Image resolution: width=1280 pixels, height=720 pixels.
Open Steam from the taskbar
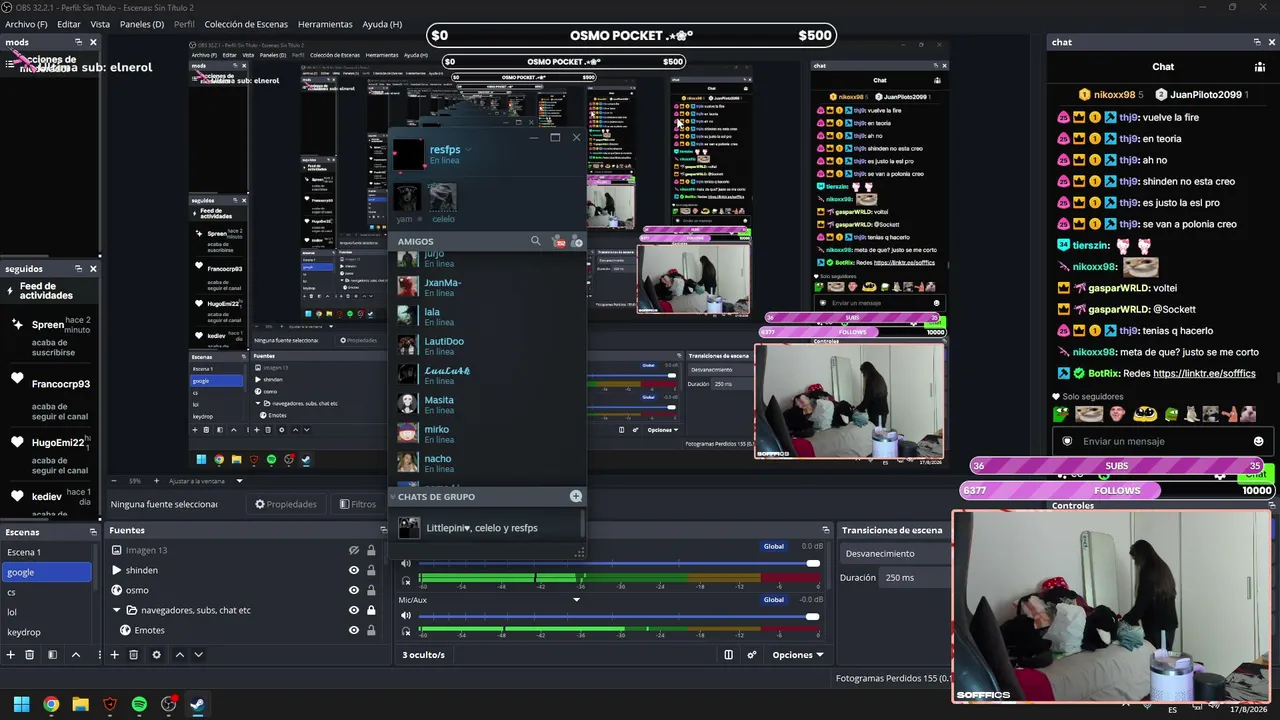point(198,704)
